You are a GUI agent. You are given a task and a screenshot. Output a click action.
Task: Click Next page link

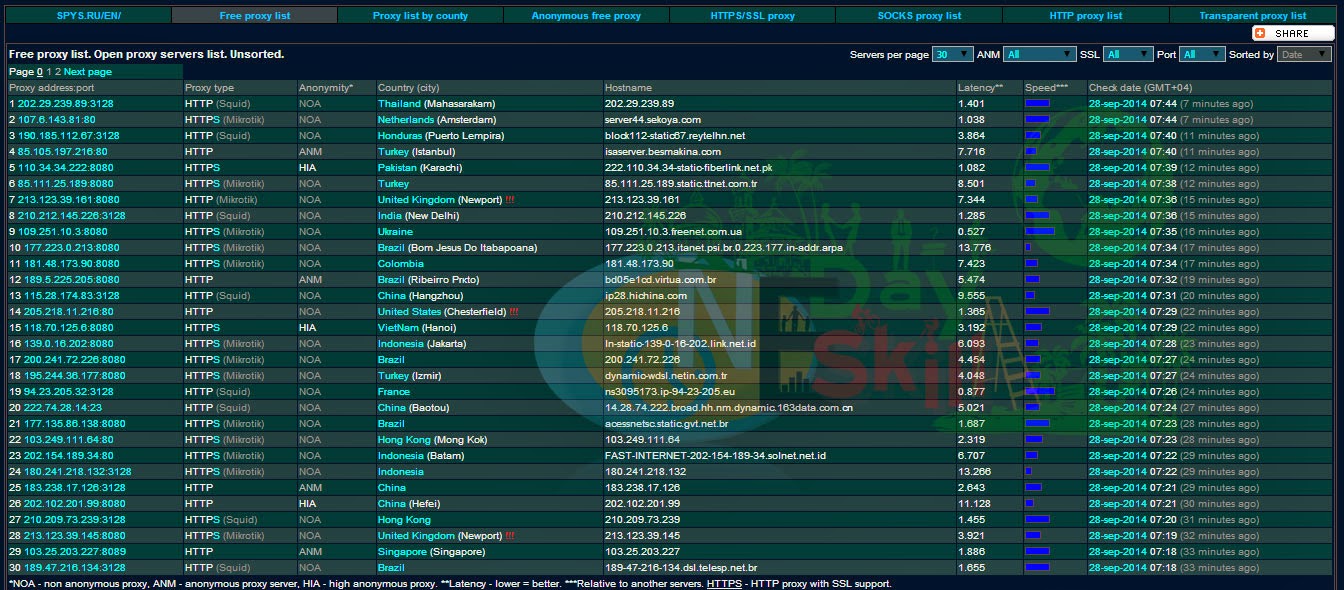[88, 72]
